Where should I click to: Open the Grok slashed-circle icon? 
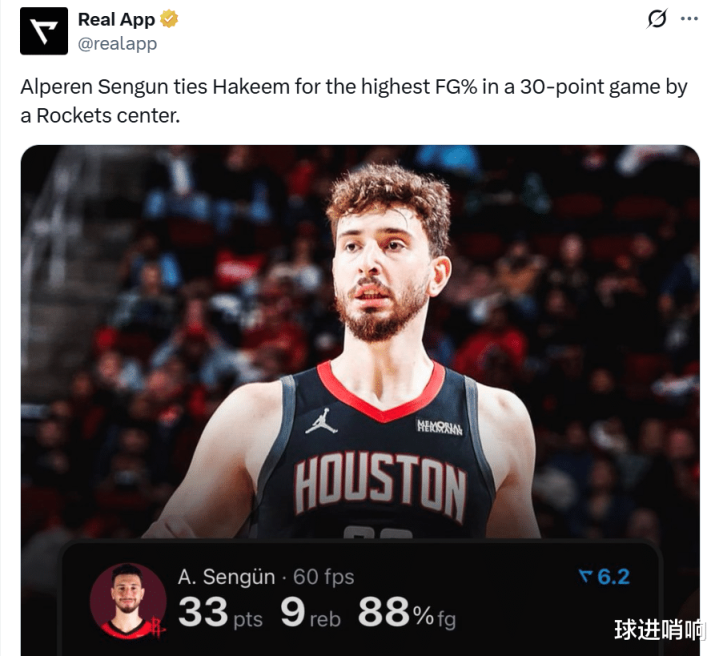(x=657, y=19)
